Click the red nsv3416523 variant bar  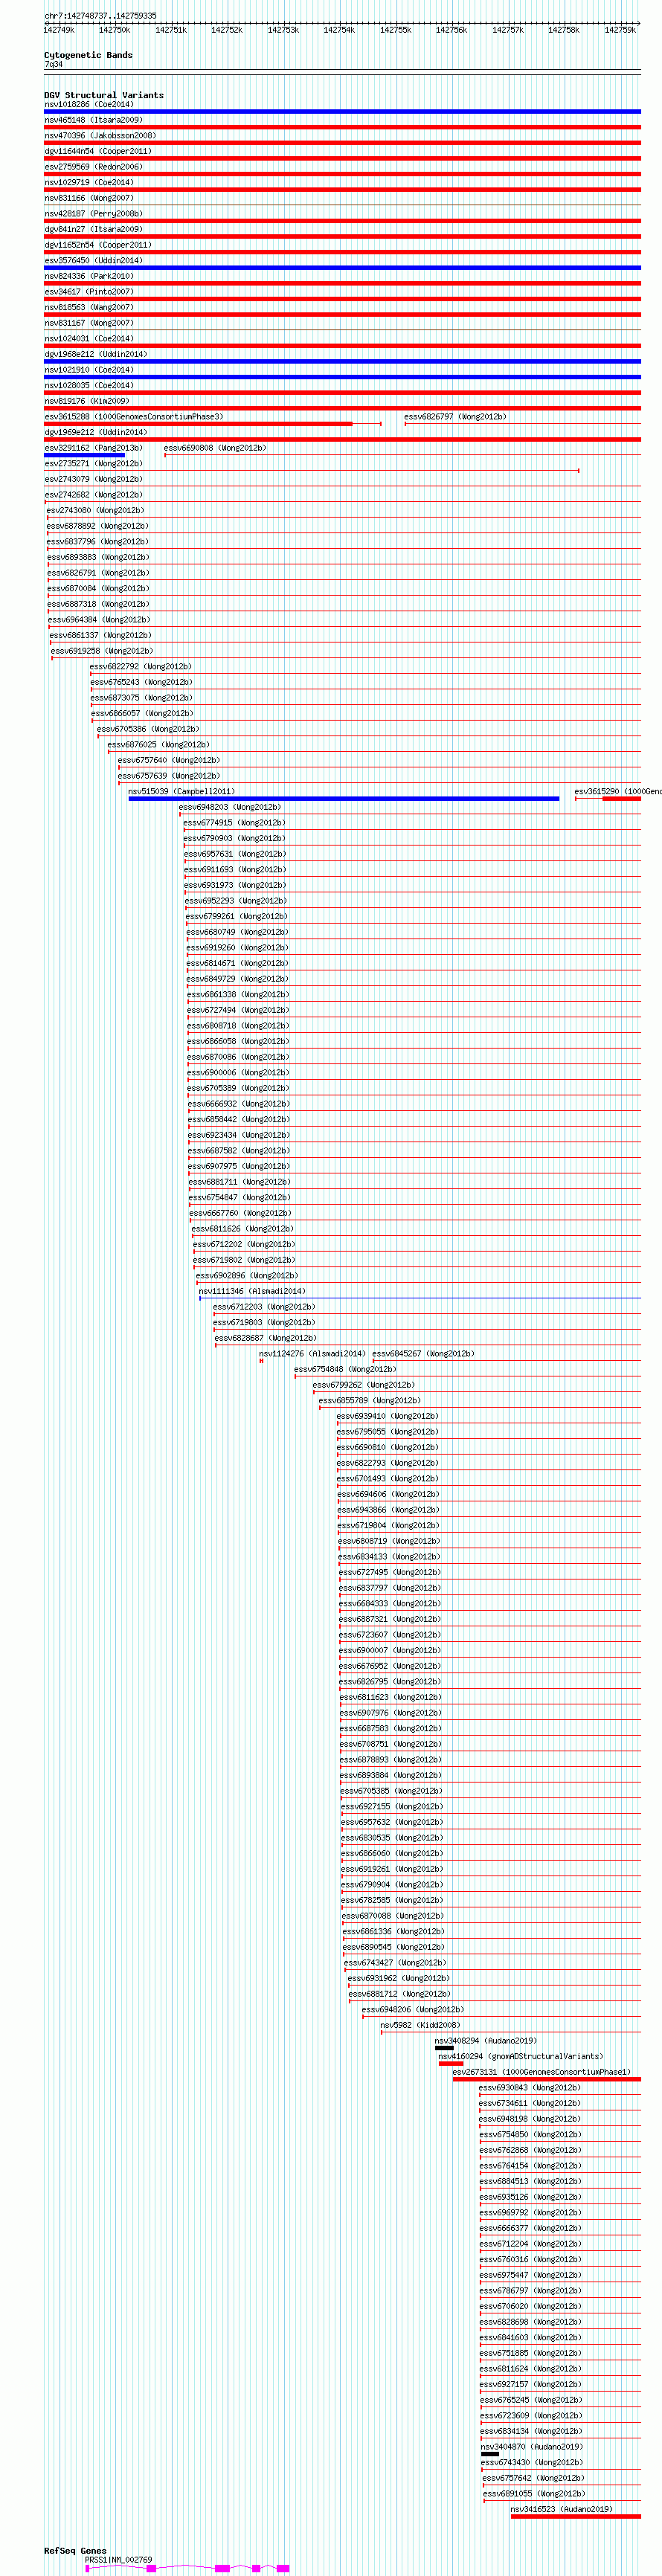coord(576,2517)
